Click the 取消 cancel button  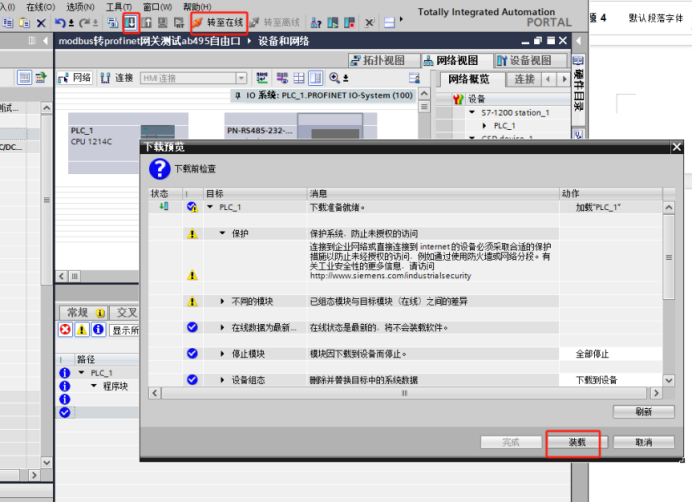click(643, 442)
